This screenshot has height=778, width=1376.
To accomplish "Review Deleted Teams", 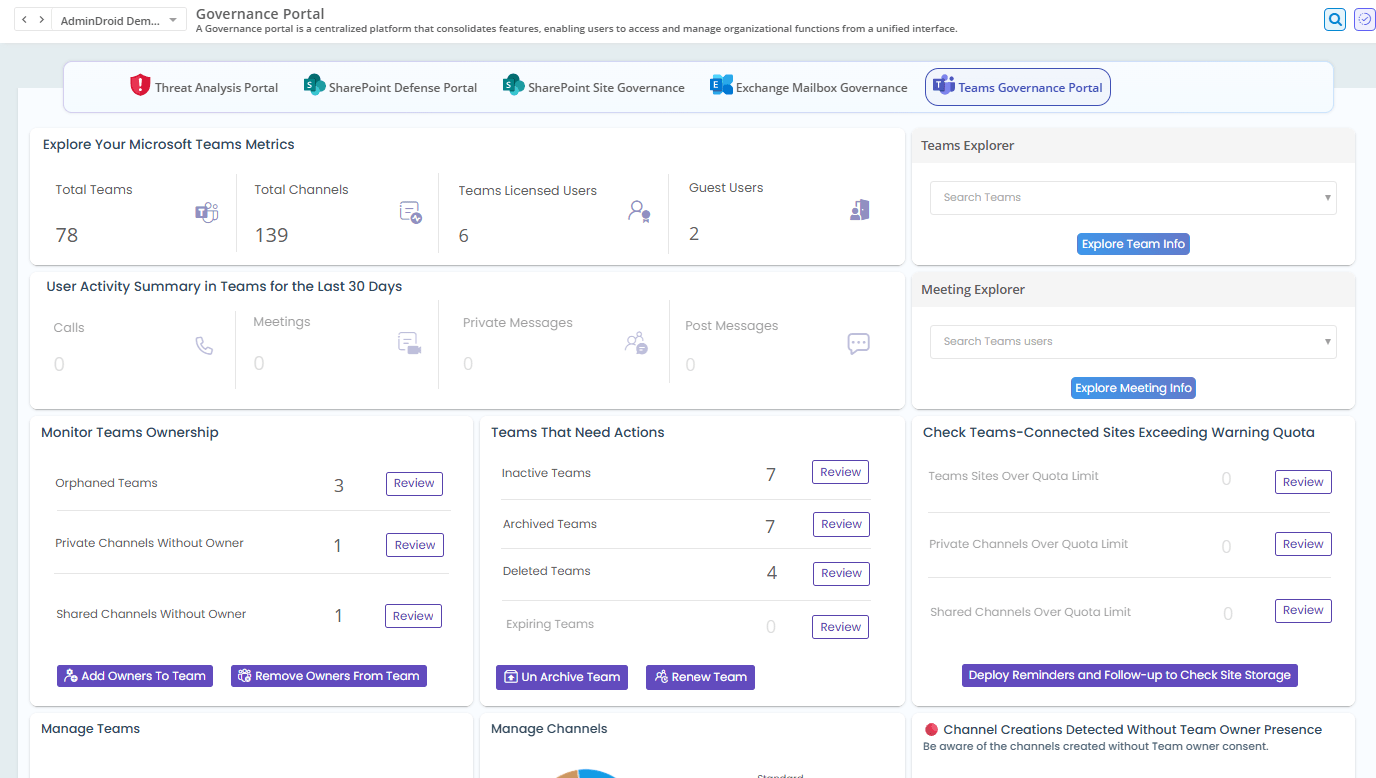I will point(841,573).
